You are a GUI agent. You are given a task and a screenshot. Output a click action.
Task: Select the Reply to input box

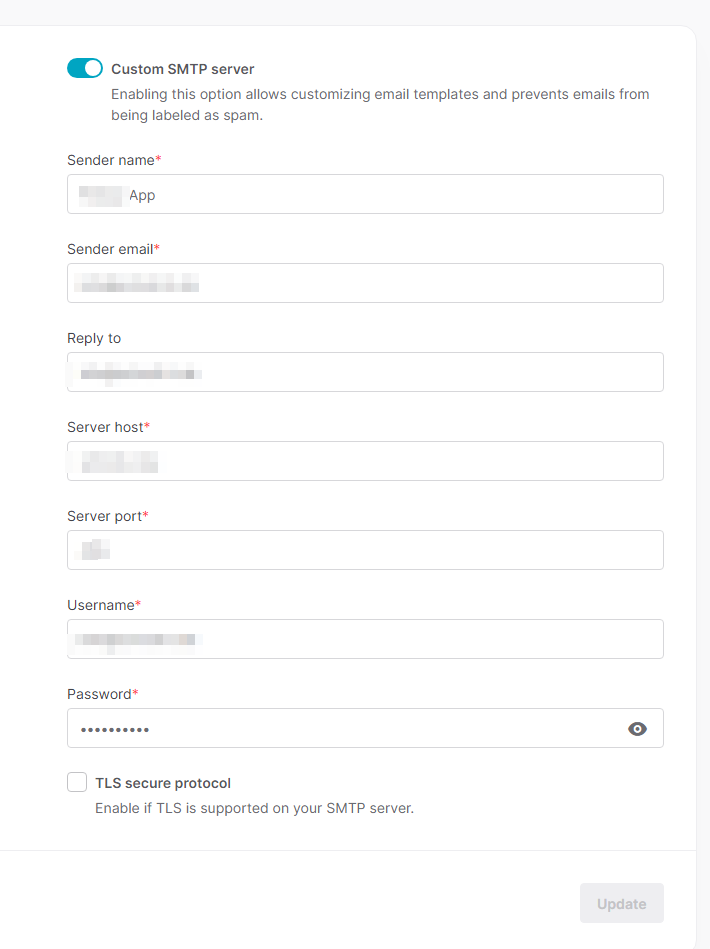[365, 372]
